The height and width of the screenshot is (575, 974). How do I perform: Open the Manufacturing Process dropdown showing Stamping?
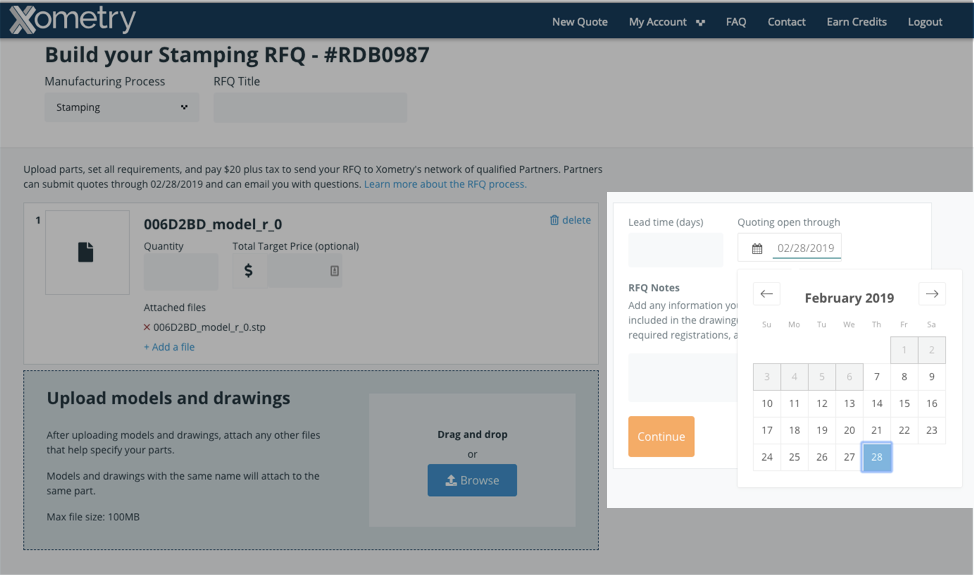(x=122, y=107)
